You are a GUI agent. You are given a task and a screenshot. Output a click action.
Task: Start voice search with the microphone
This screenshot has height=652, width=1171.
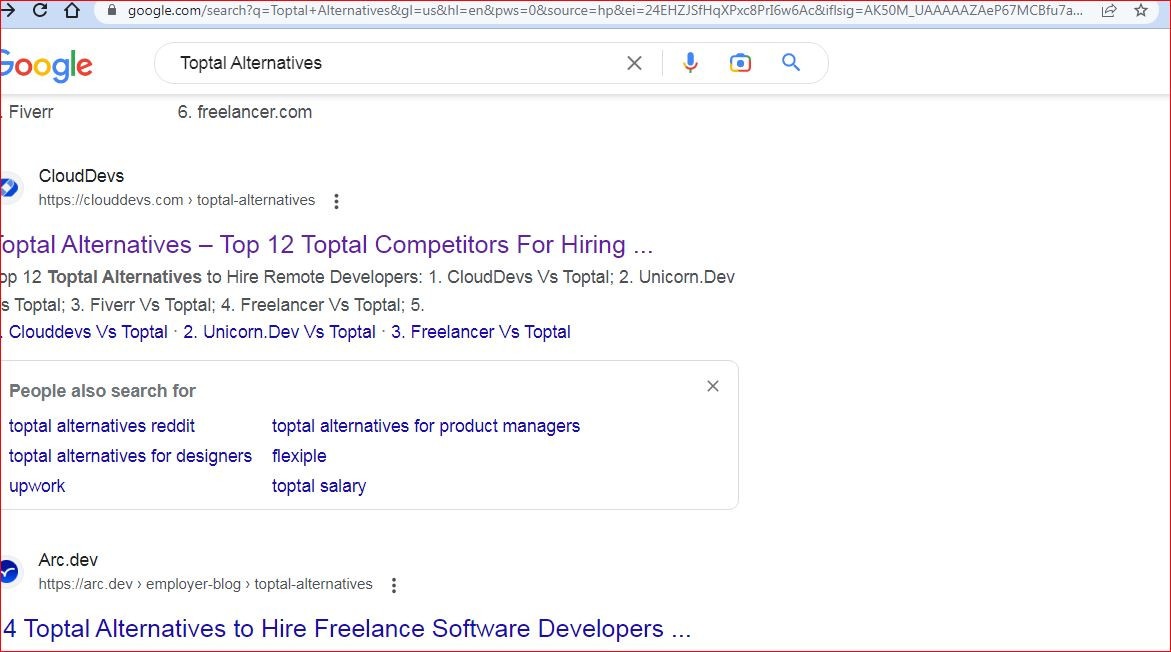tap(690, 63)
